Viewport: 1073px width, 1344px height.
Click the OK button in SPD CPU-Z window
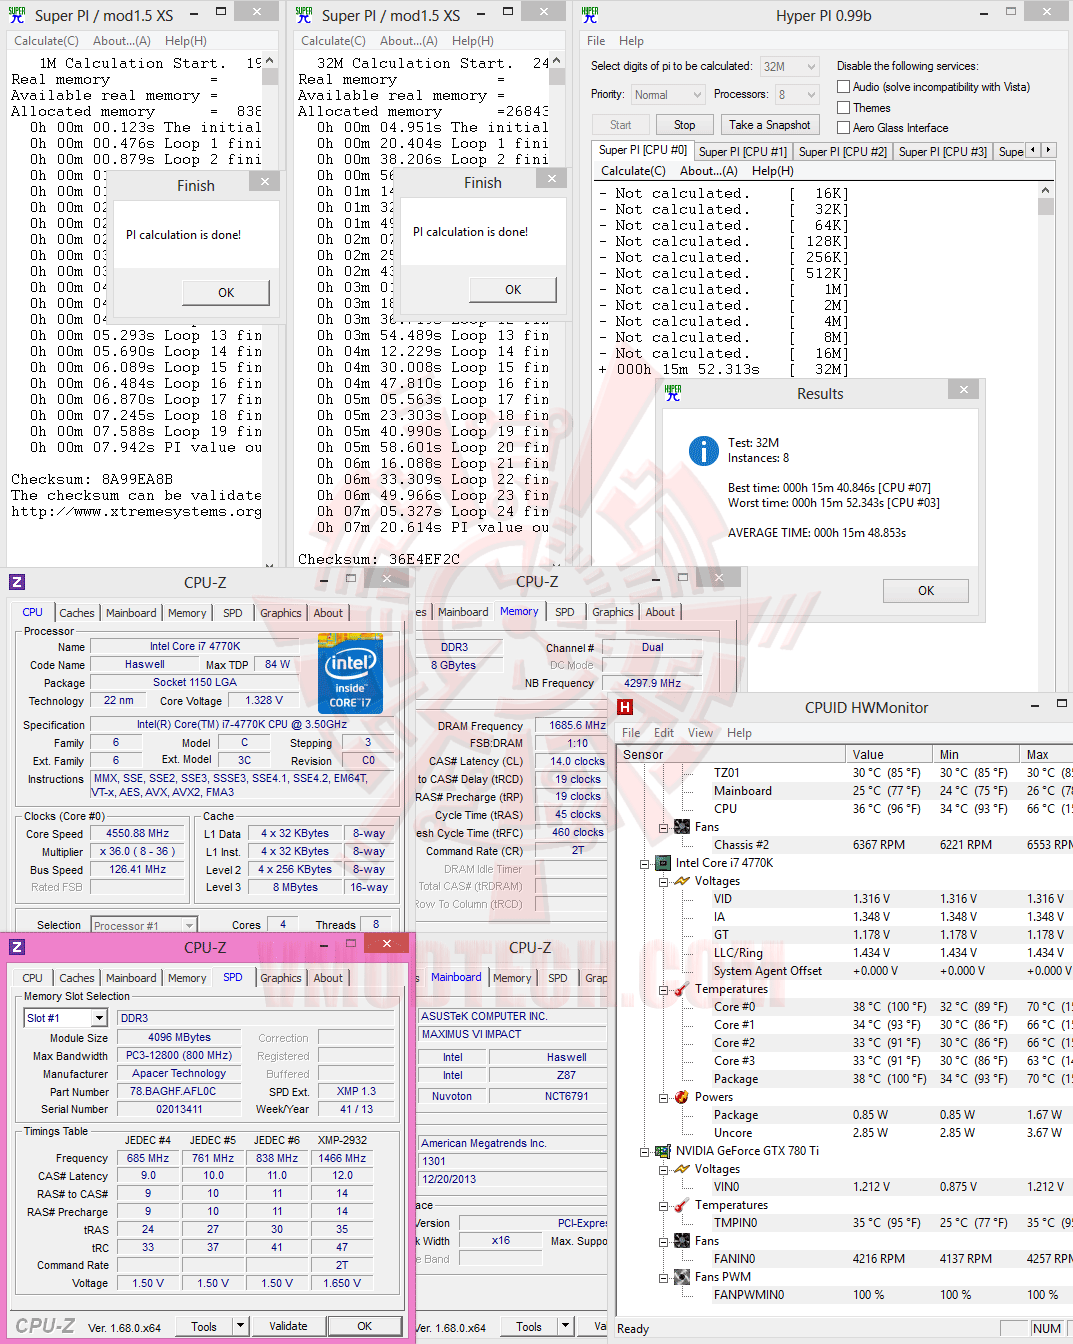365,1326
